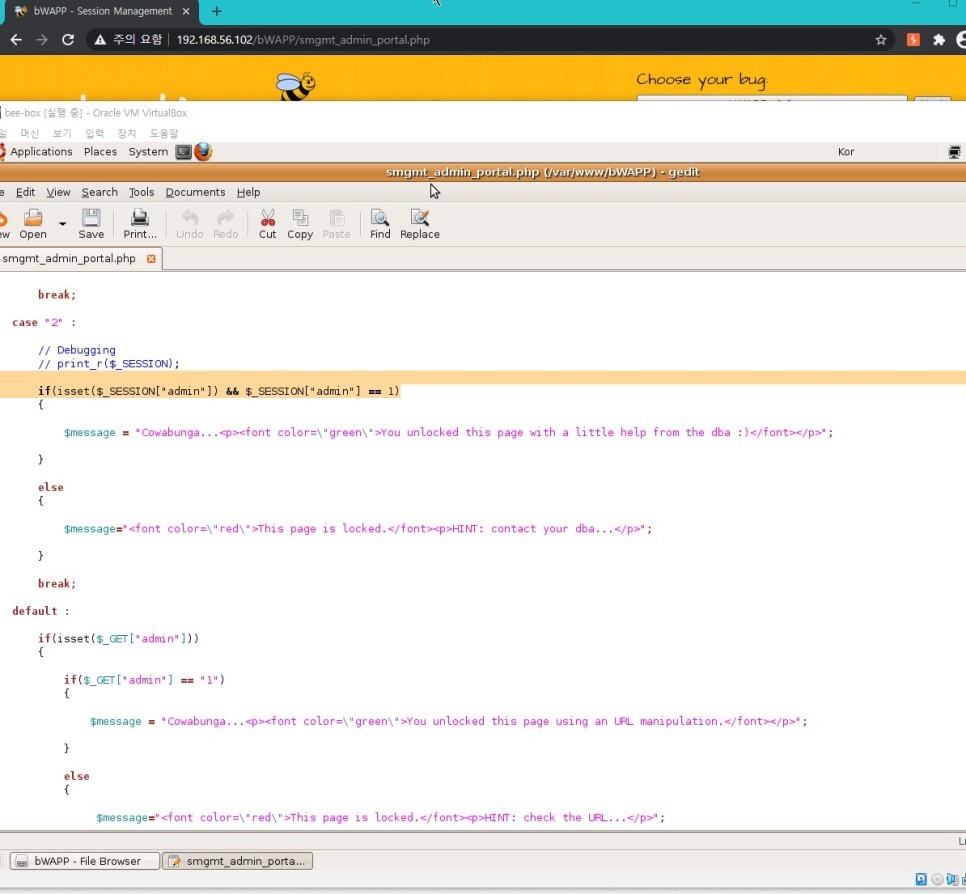Click the browser forward arrow
Viewport: 966px width, 894px height.
[x=42, y=40]
